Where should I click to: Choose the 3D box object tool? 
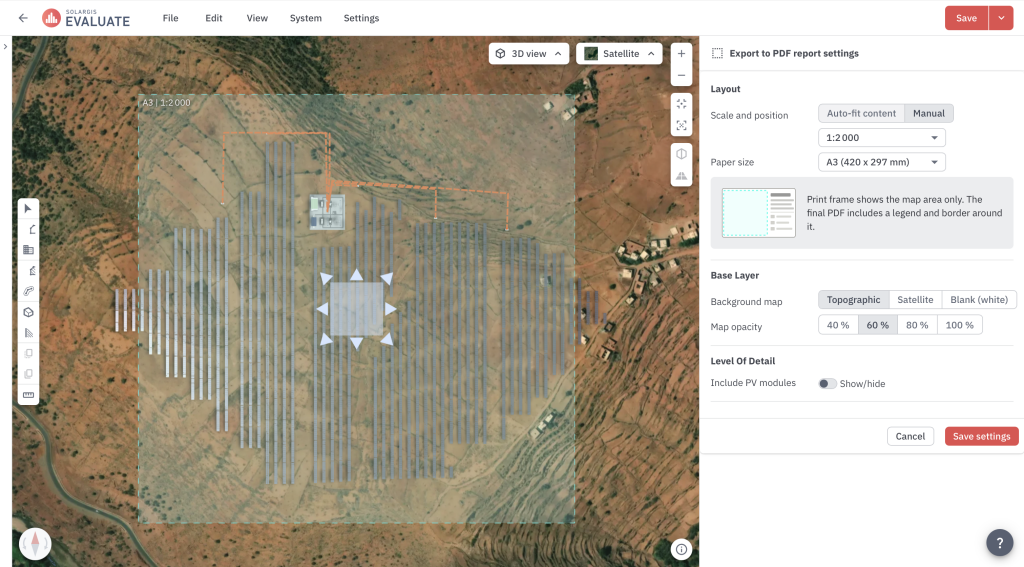(28, 312)
